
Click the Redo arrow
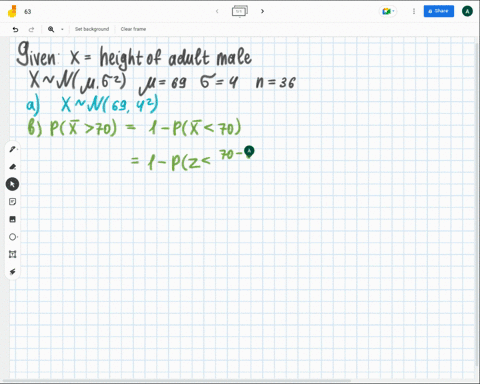click(x=31, y=29)
